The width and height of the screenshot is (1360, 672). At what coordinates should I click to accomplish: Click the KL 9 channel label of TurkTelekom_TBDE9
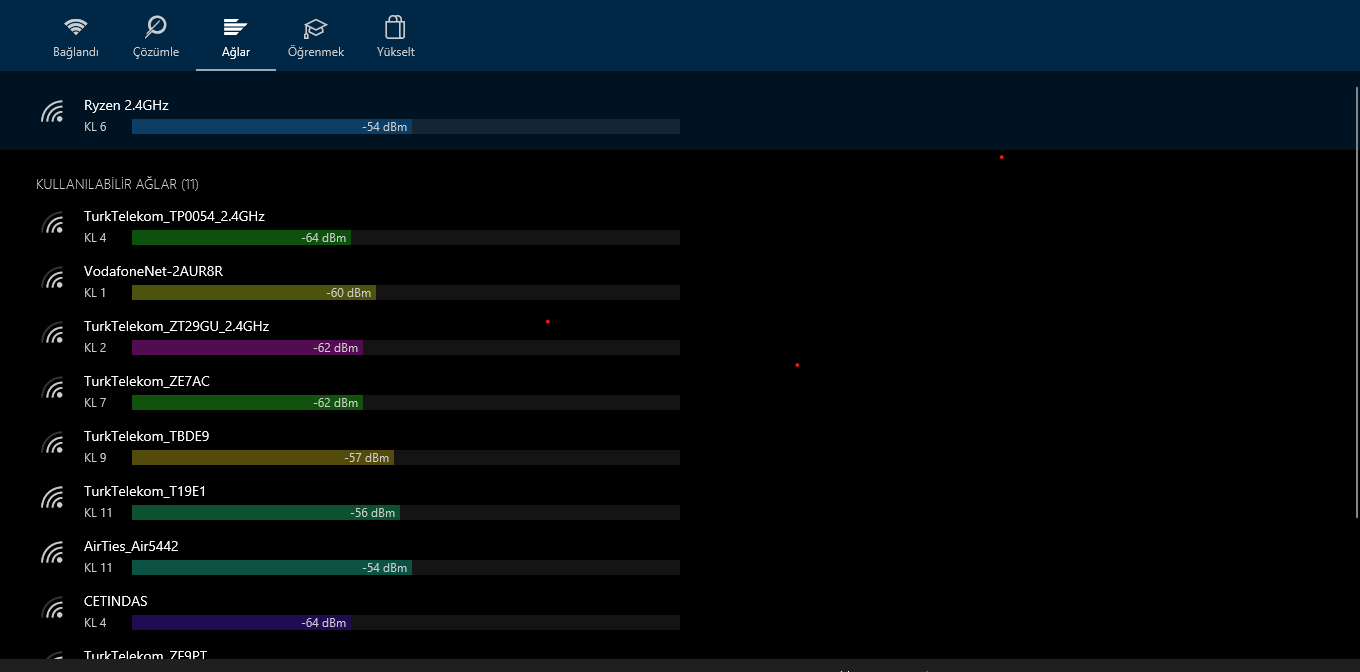point(95,458)
